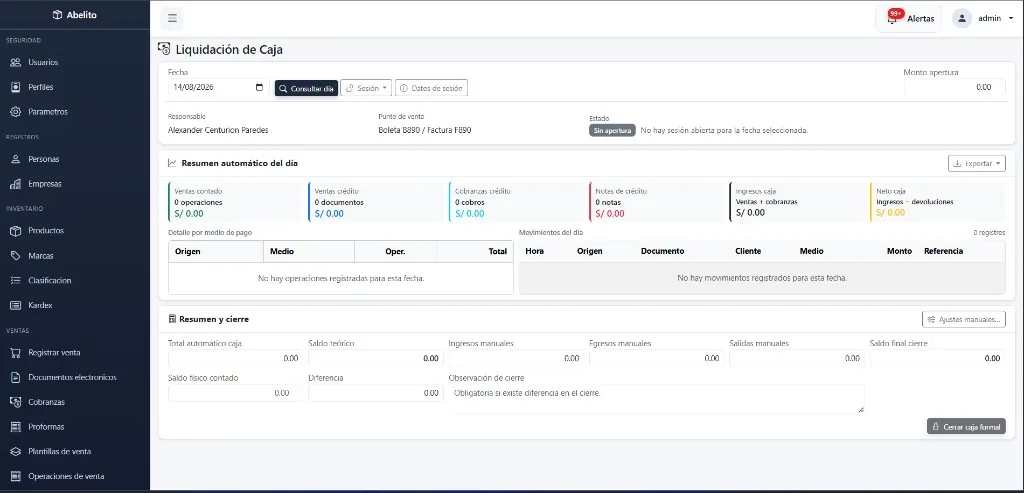This screenshot has width=1024, height=493.
Task: Click the Diferencia value field
Action: 376,393
